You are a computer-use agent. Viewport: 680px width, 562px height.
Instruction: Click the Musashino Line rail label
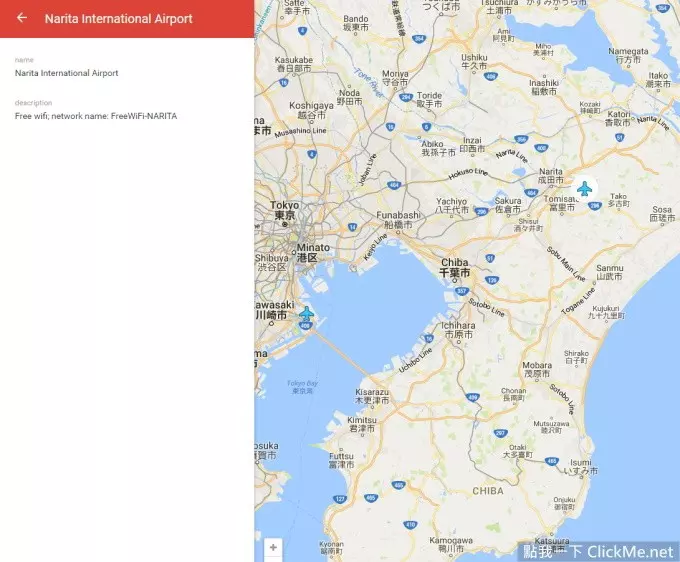click(300, 131)
